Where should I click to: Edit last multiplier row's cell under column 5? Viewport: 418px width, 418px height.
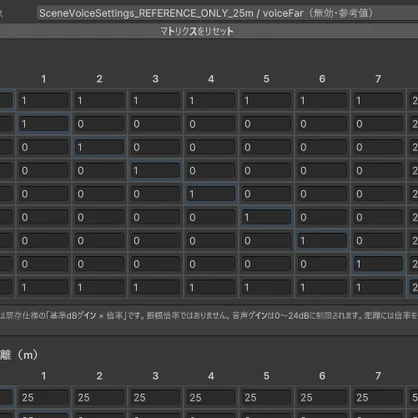coord(266,287)
